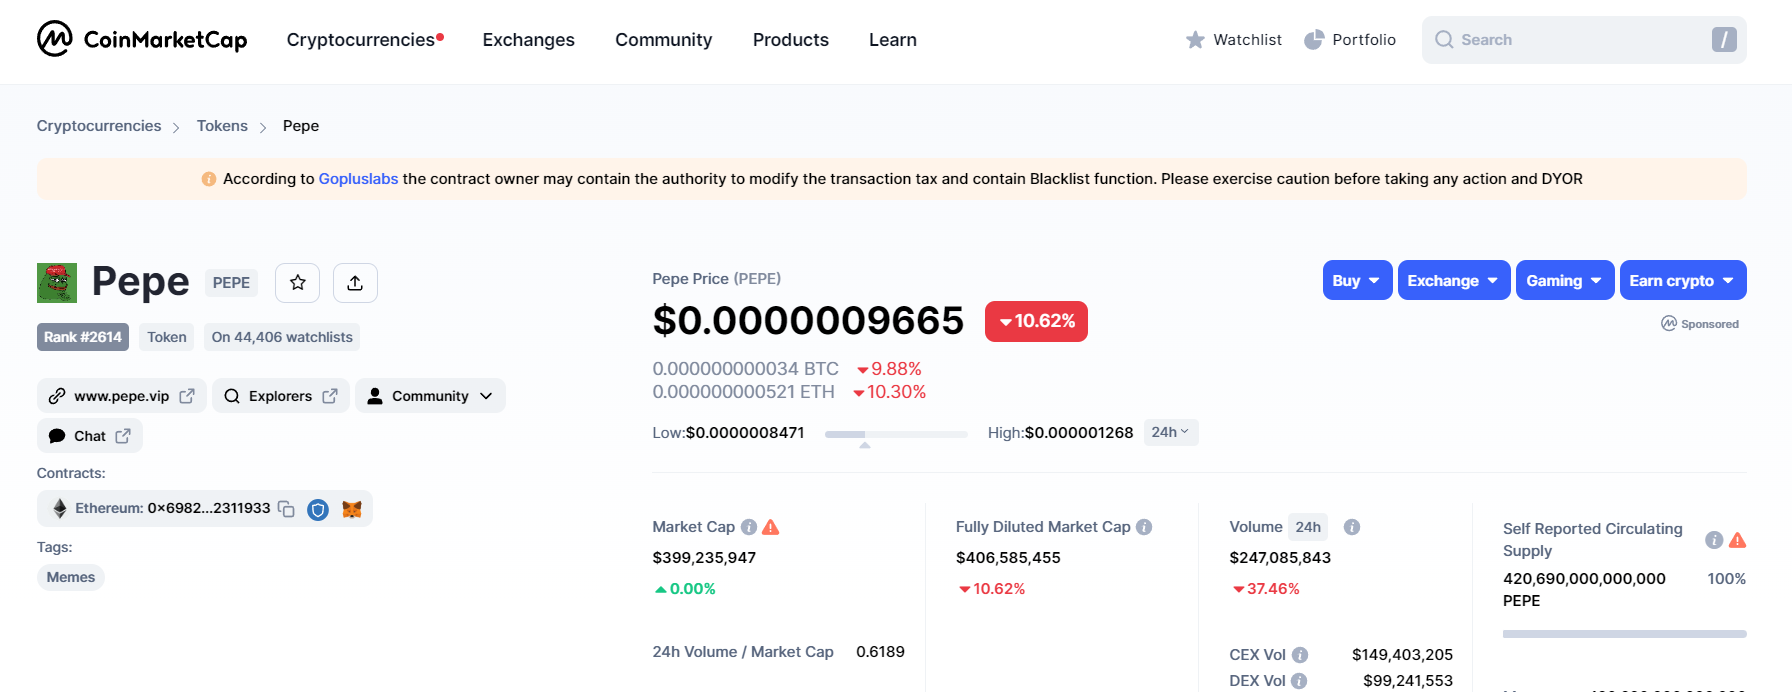The height and width of the screenshot is (692, 1792).
Task: Click the CoinMarketCap logo
Action: pyautogui.click(x=142, y=40)
